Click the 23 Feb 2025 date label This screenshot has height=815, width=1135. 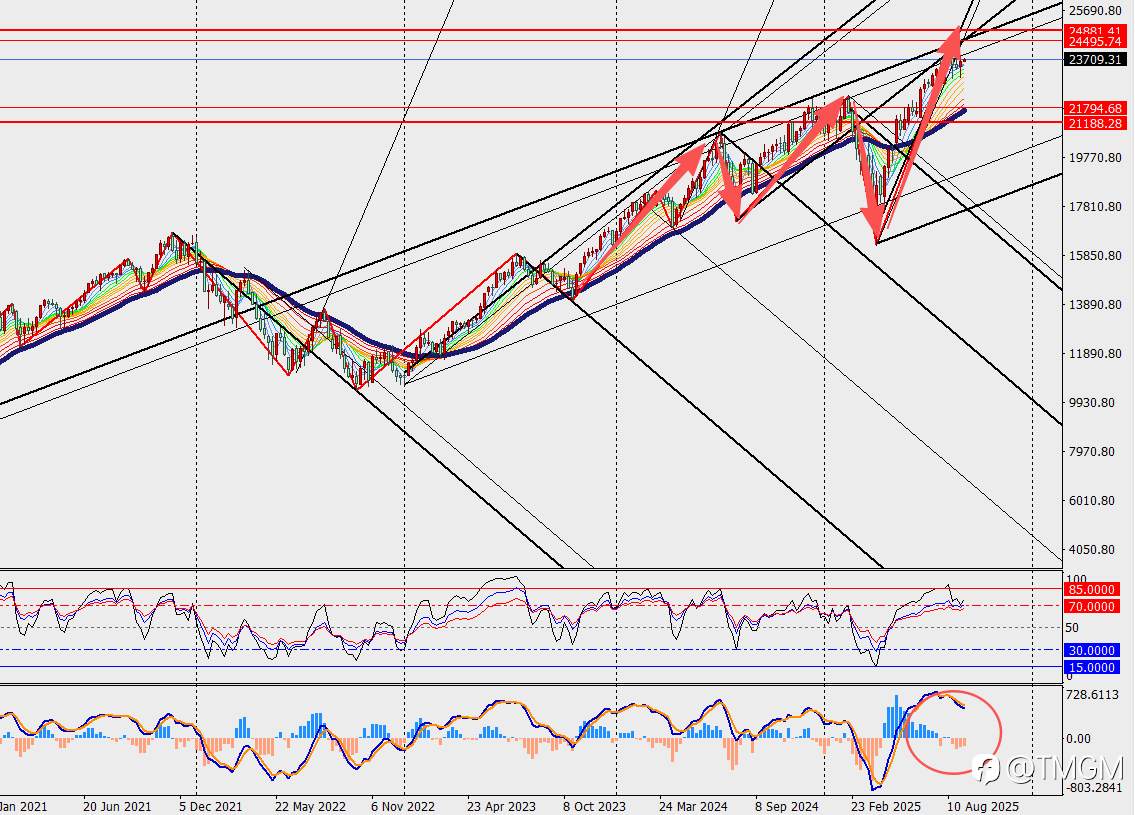coord(886,806)
